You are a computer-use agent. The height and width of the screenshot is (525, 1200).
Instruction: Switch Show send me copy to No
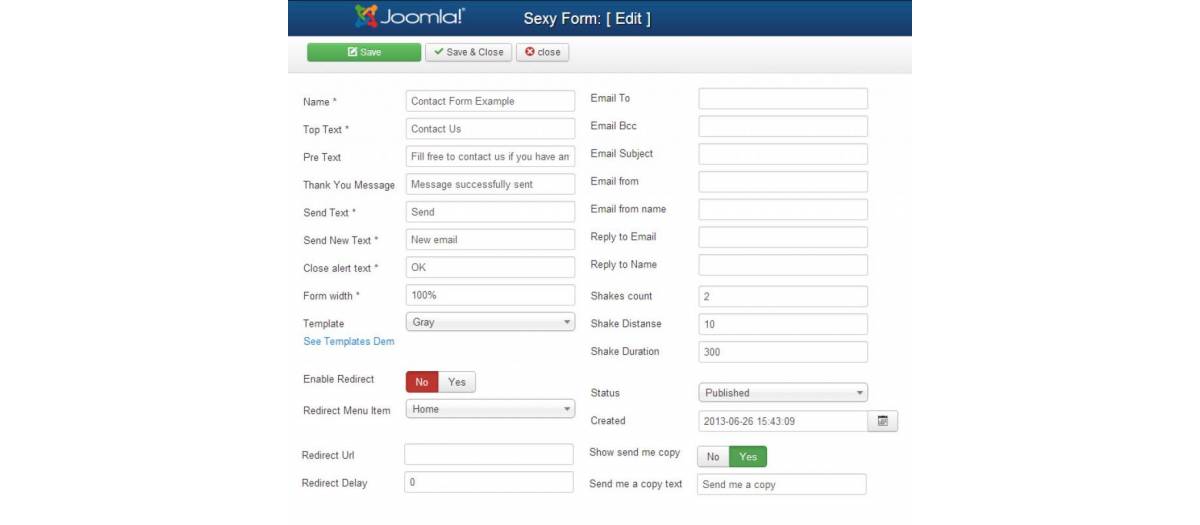[x=713, y=457]
